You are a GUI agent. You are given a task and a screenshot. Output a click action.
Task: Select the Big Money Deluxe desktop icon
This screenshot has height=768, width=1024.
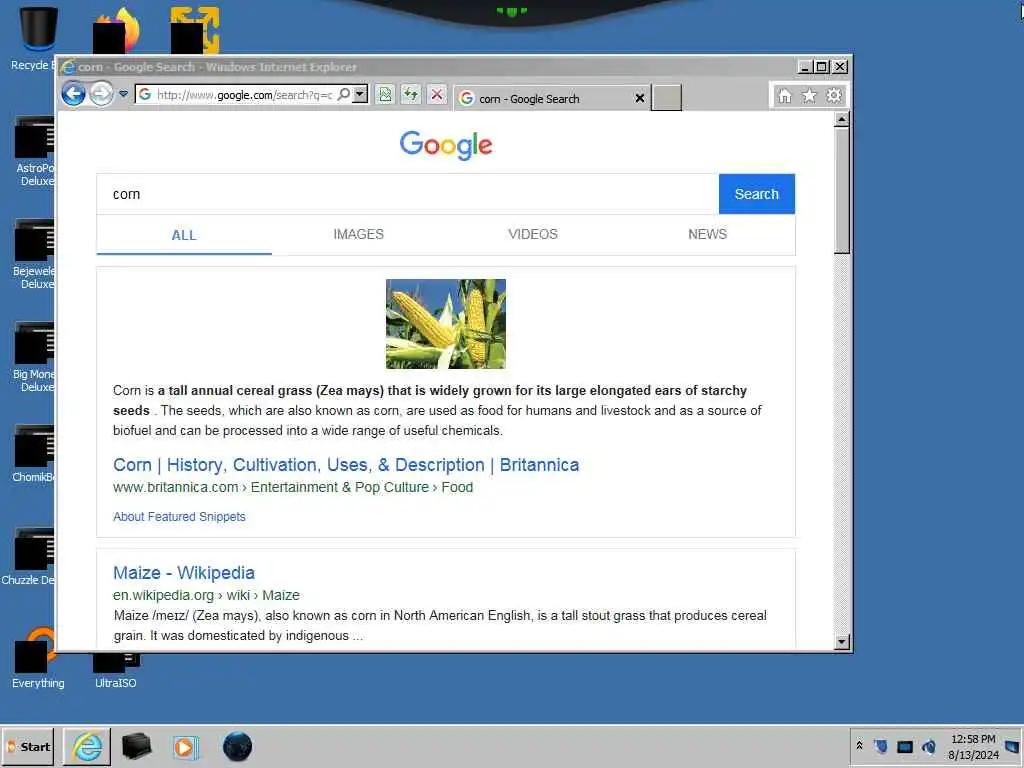pyautogui.click(x=34, y=357)
